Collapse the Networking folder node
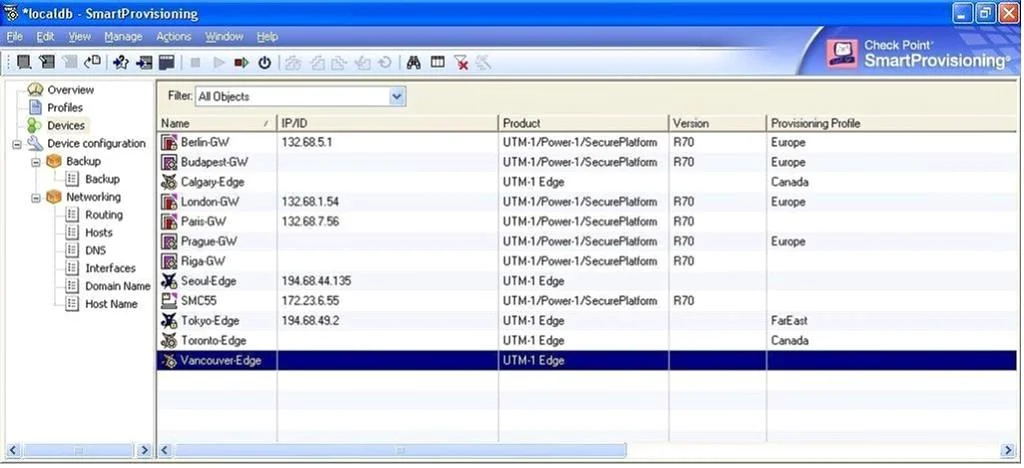 tap(36, 197)
